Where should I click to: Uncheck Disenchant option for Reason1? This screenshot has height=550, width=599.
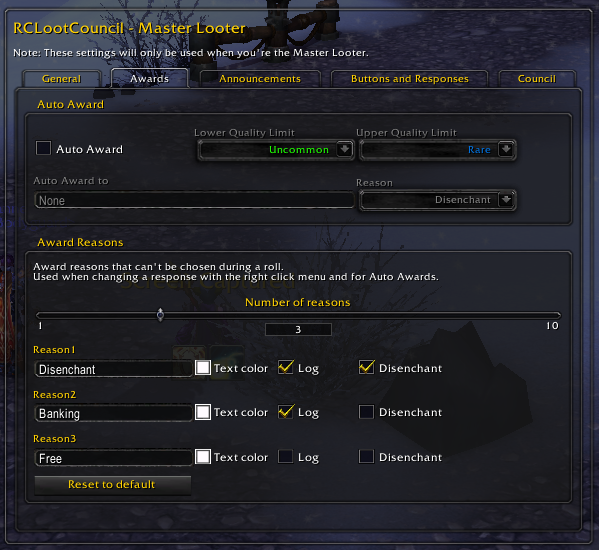point(366,367)
